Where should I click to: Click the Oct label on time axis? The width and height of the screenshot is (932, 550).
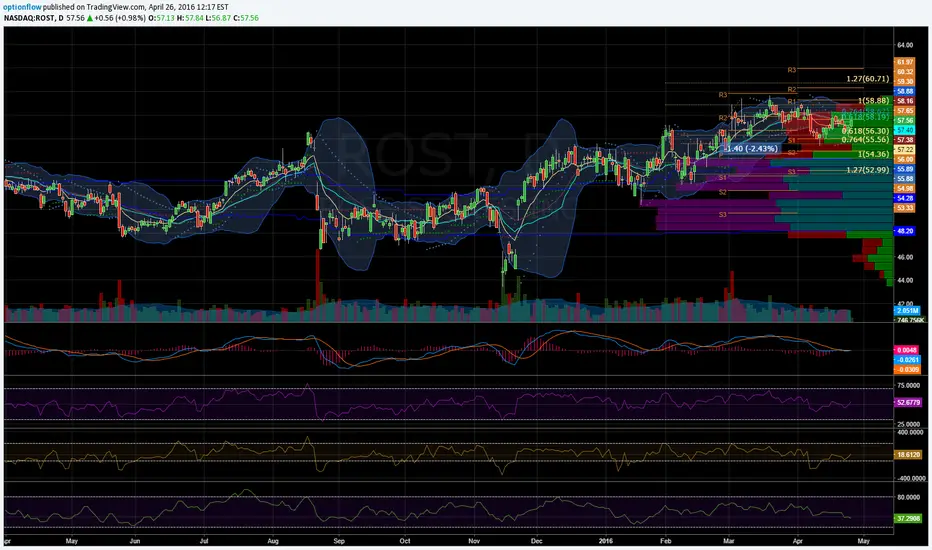pyautogui.click(x=405, y=541)
